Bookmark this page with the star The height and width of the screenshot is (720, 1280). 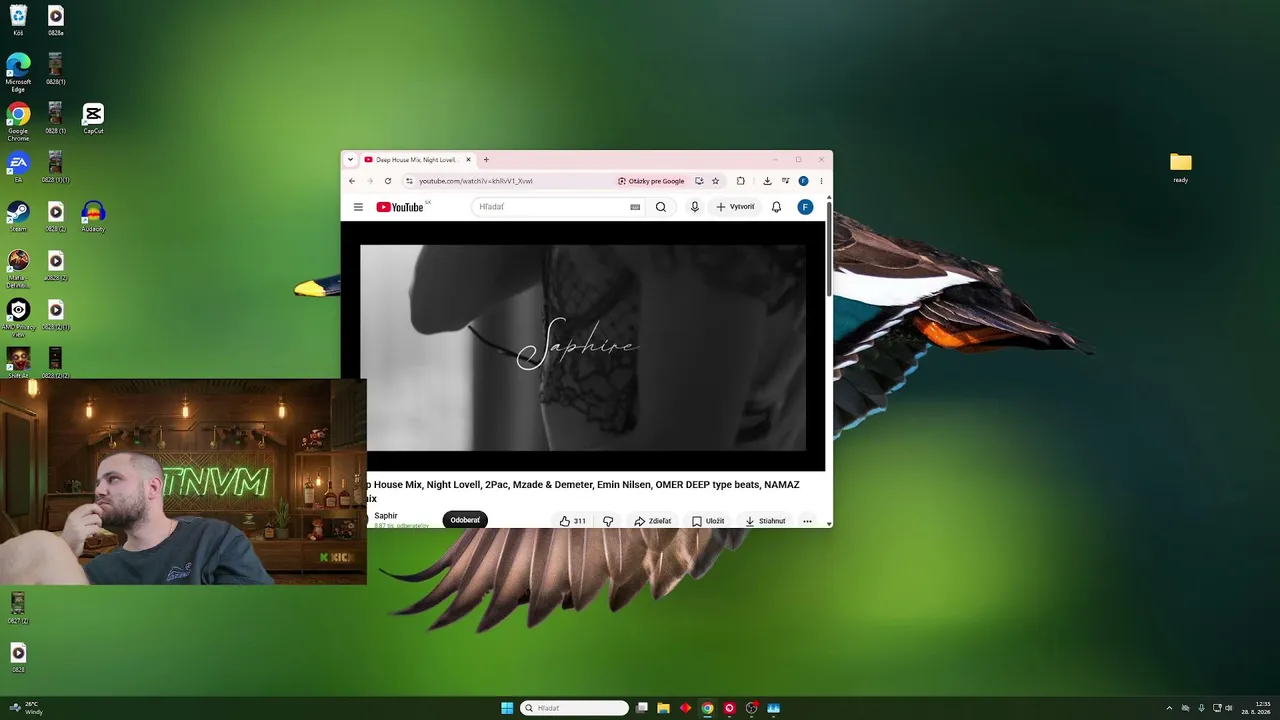[715, 181]
